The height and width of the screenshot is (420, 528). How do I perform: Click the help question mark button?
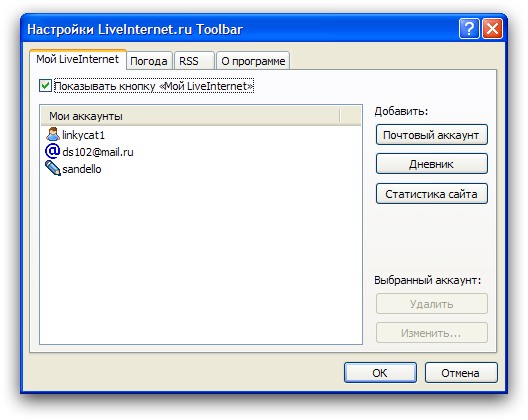[x=469, y=29]
